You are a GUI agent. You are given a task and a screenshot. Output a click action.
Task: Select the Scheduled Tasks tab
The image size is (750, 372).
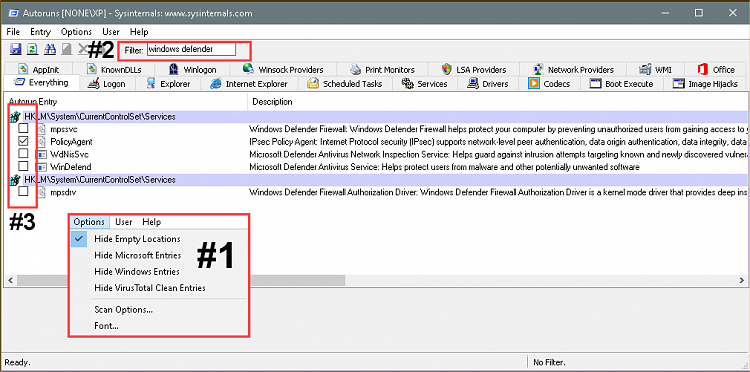pos(345,84)
